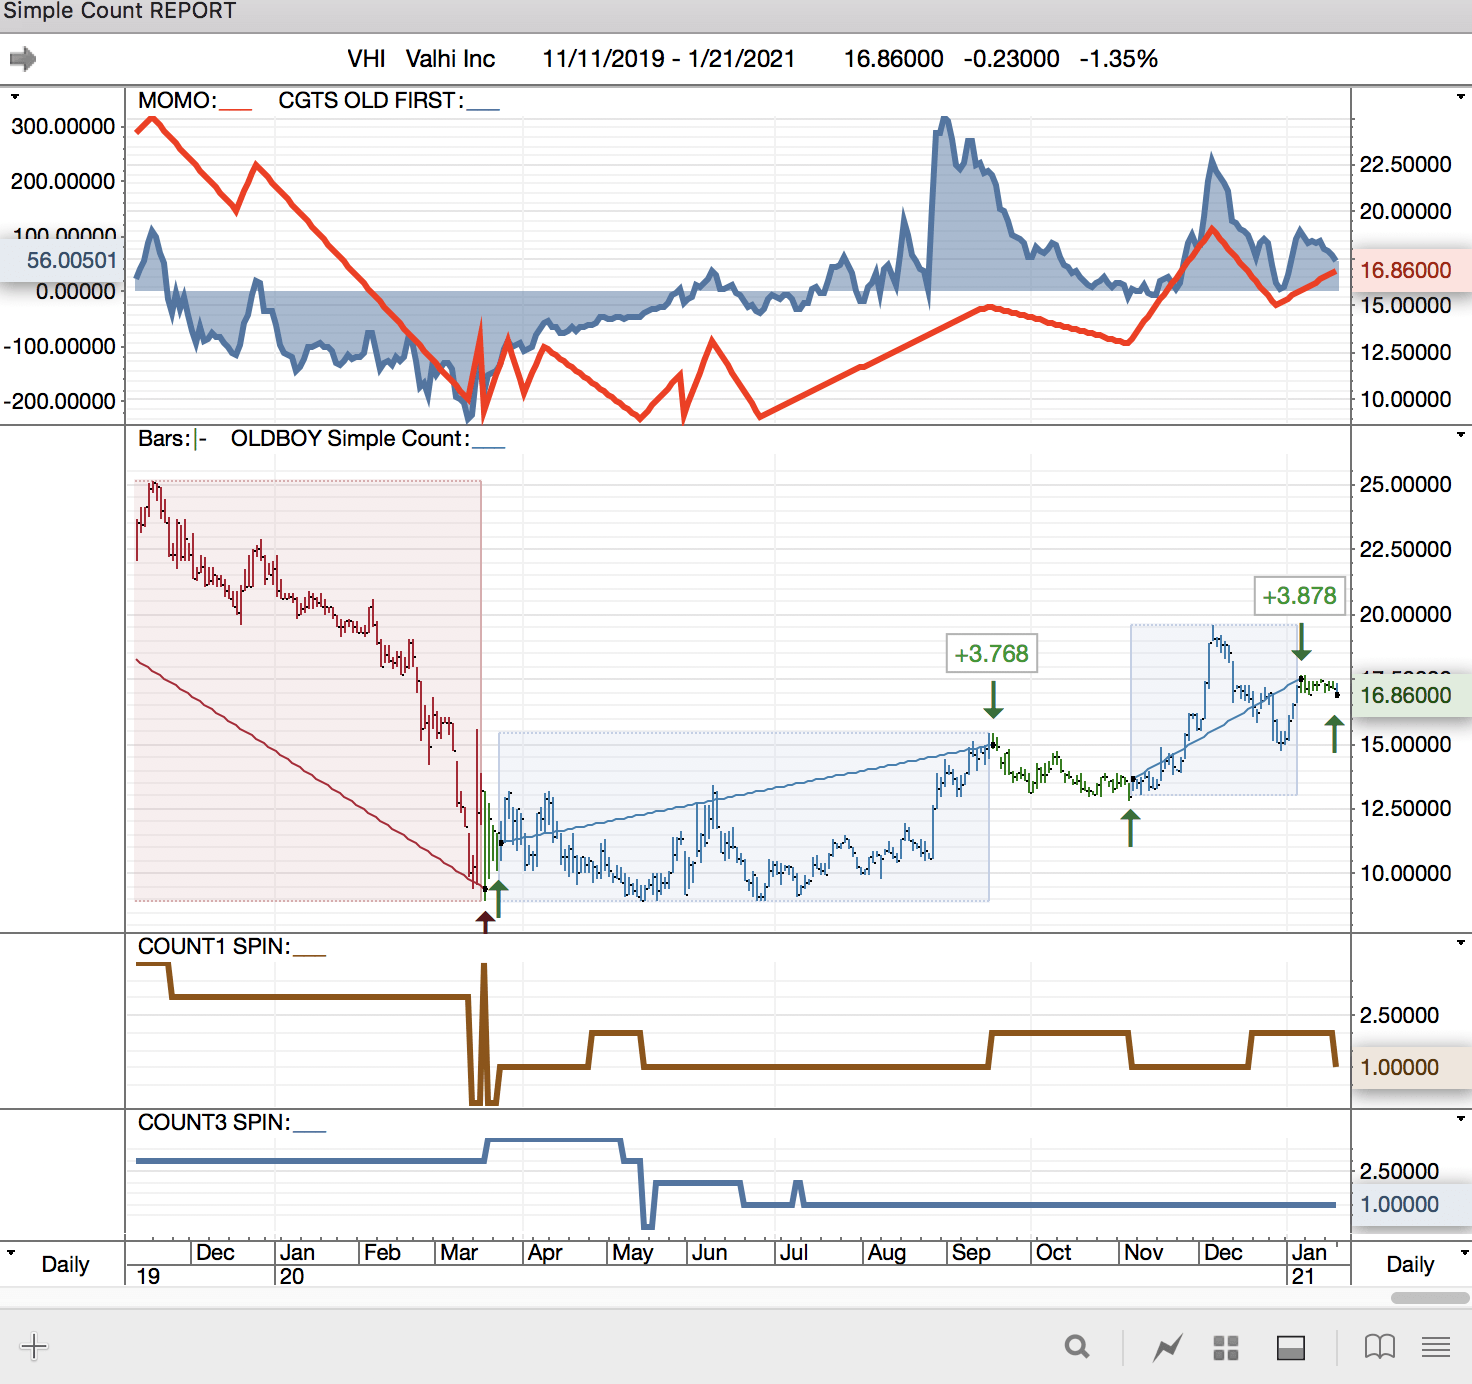Click last price 16.86000 in header

pos(893,59)
